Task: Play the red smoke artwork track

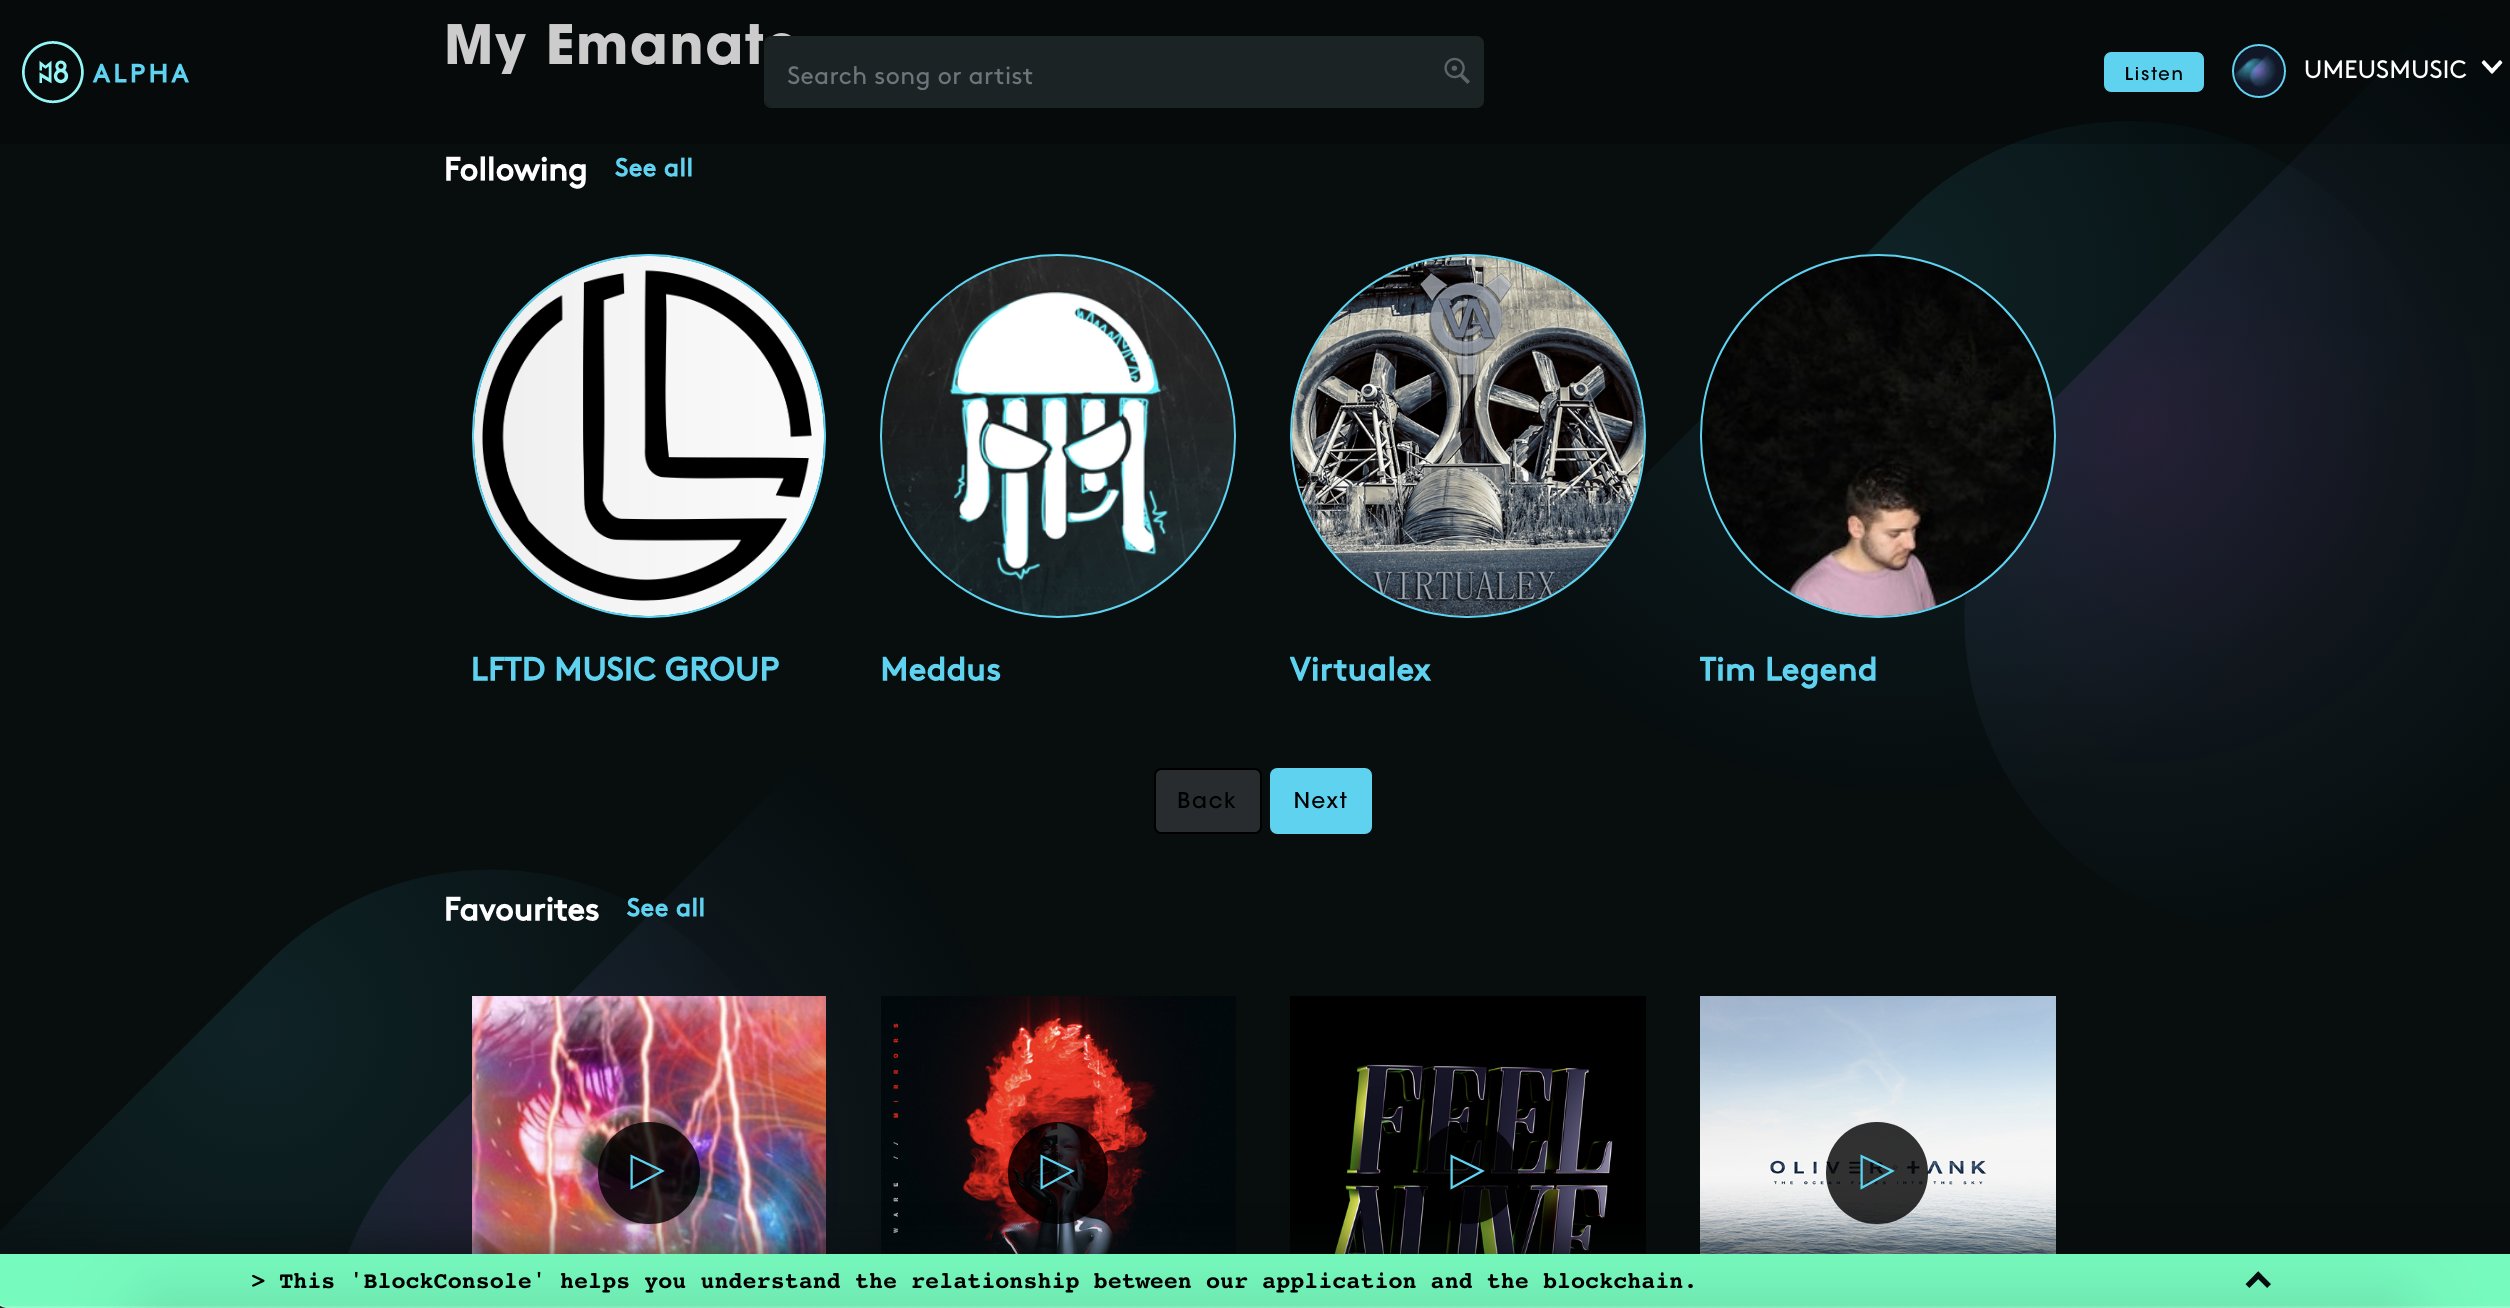Action: (1057, 1172)
